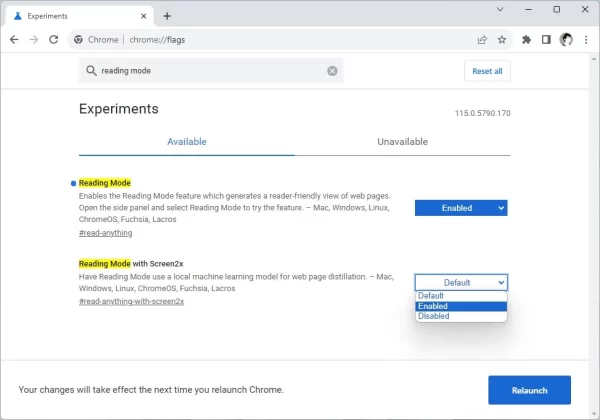Screen dimensions: 600x420
Task: Open the #read-anything link
Action: [x=106, y=233]
